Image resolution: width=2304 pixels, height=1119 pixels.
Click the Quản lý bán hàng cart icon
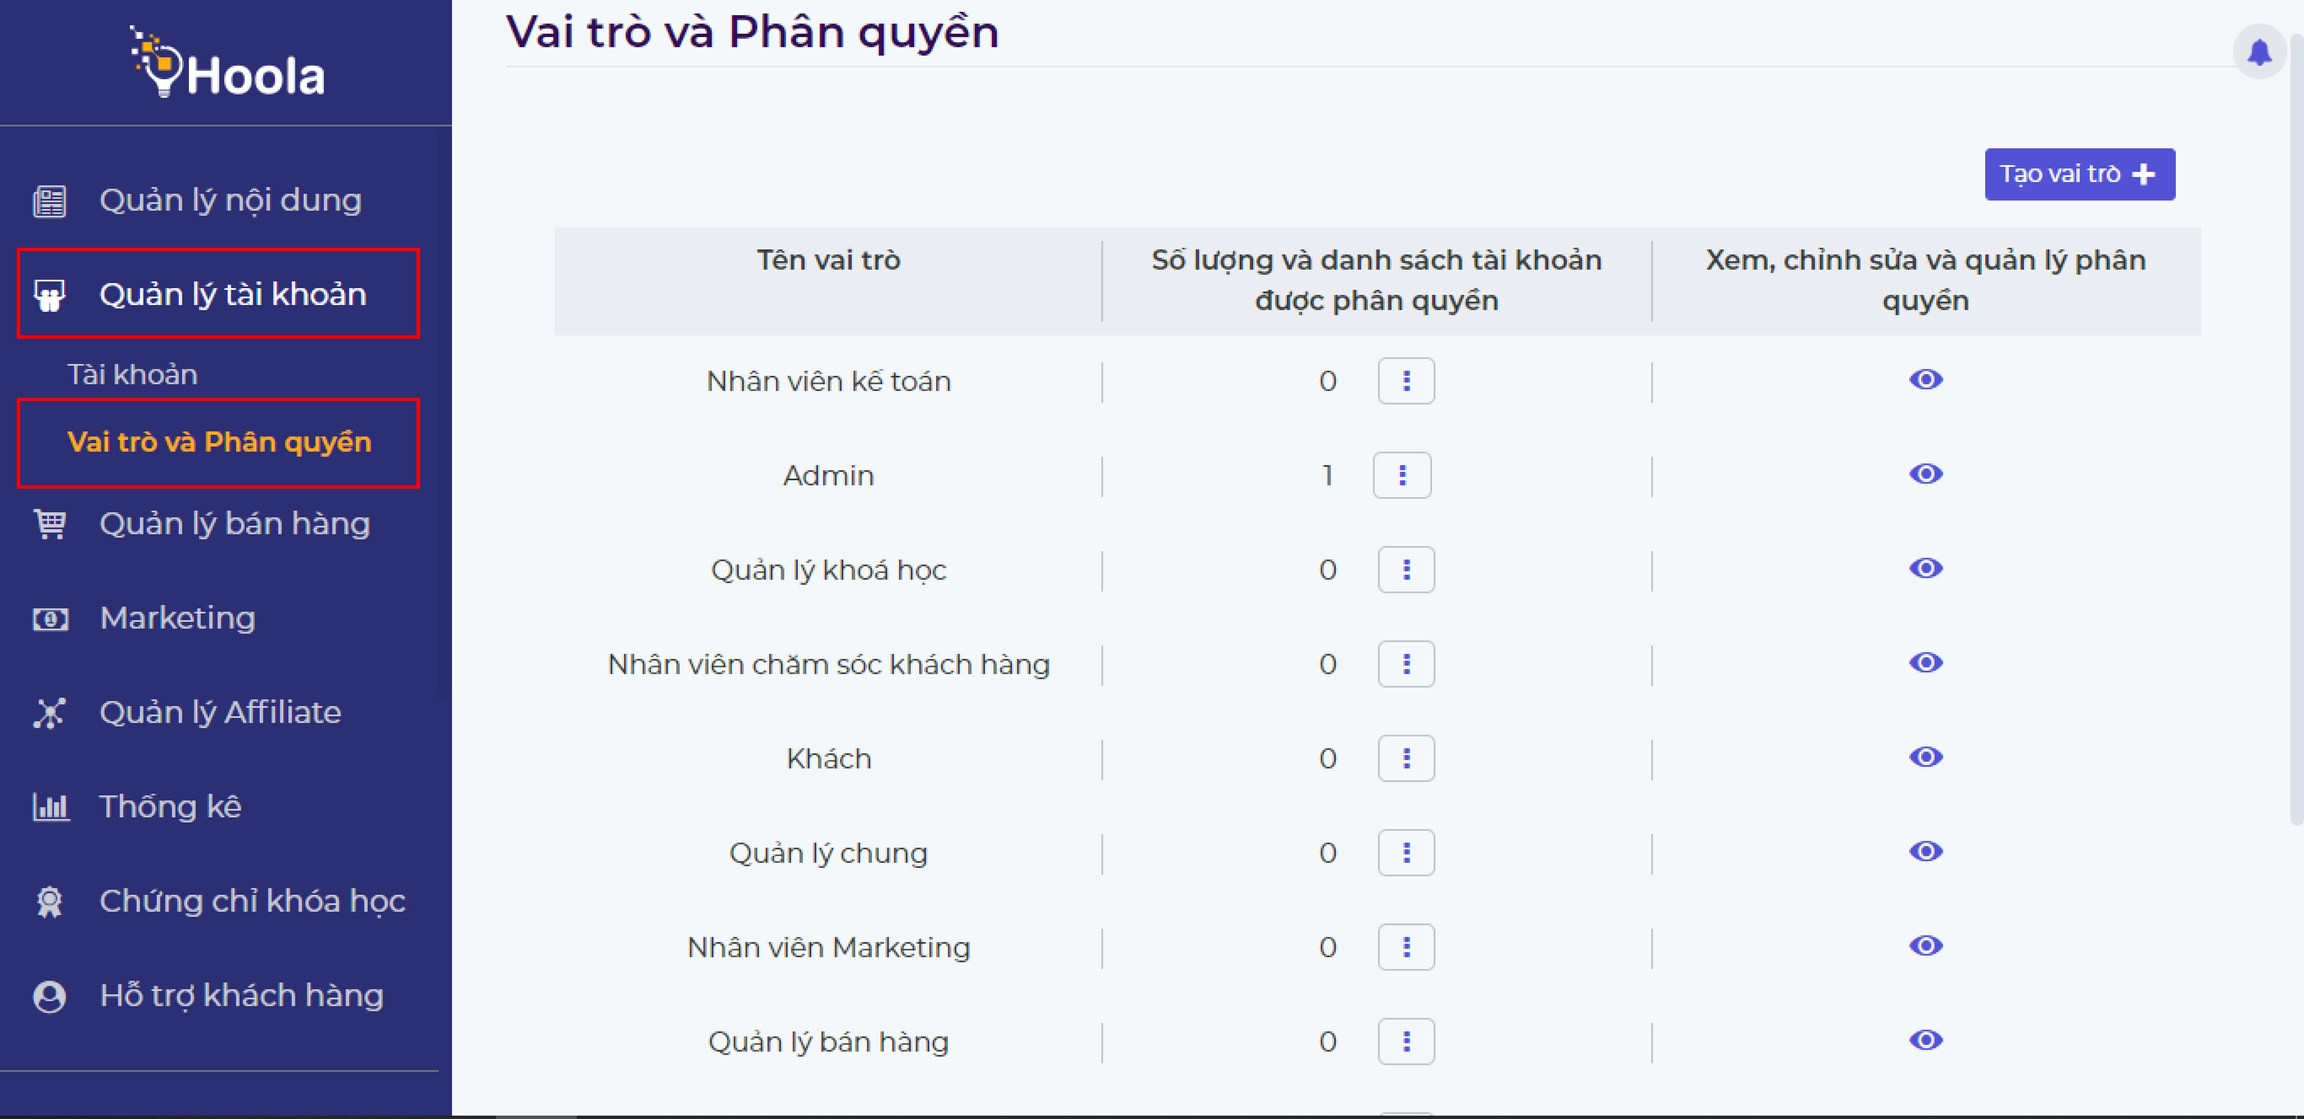(50, 524)
